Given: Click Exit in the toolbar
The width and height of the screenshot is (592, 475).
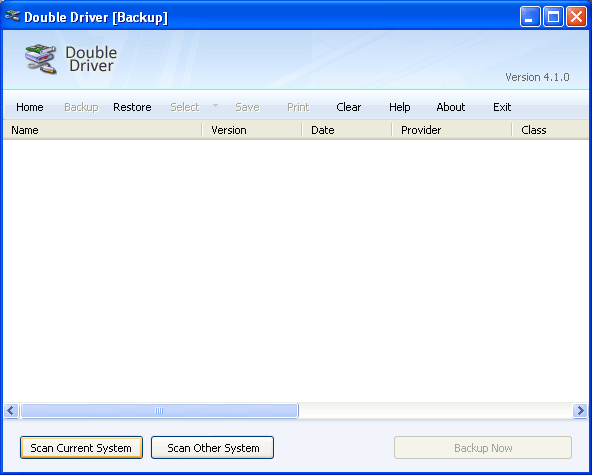Looking at the screenshot, I should [502, 107].
